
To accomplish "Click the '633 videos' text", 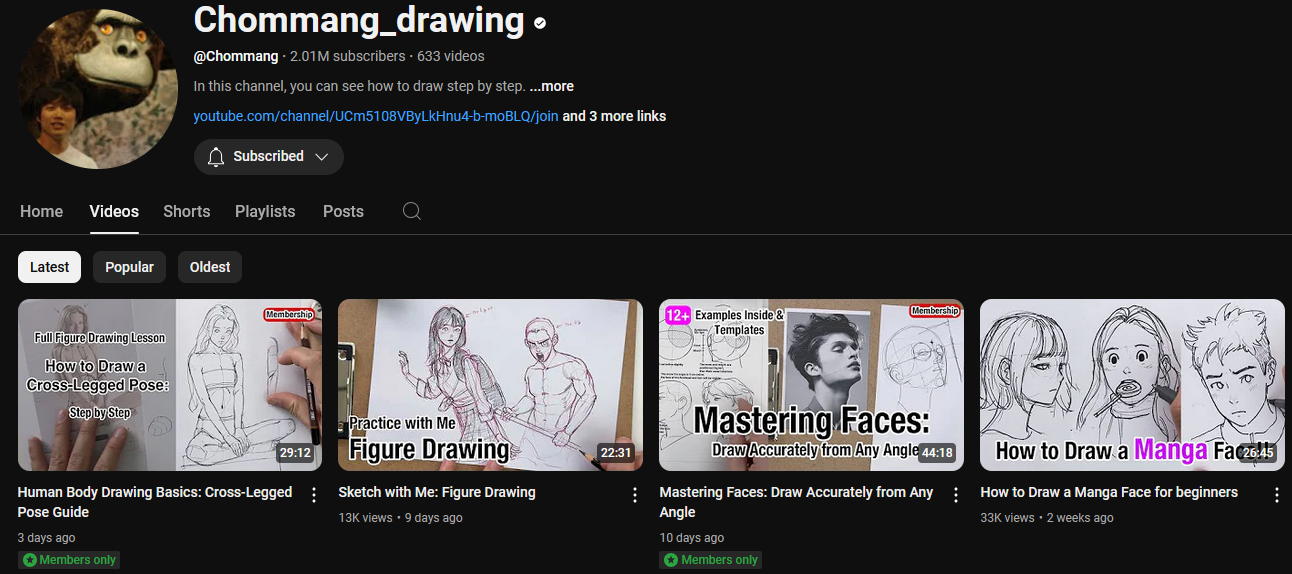I will pyautogui.click(x=451, y=56).
